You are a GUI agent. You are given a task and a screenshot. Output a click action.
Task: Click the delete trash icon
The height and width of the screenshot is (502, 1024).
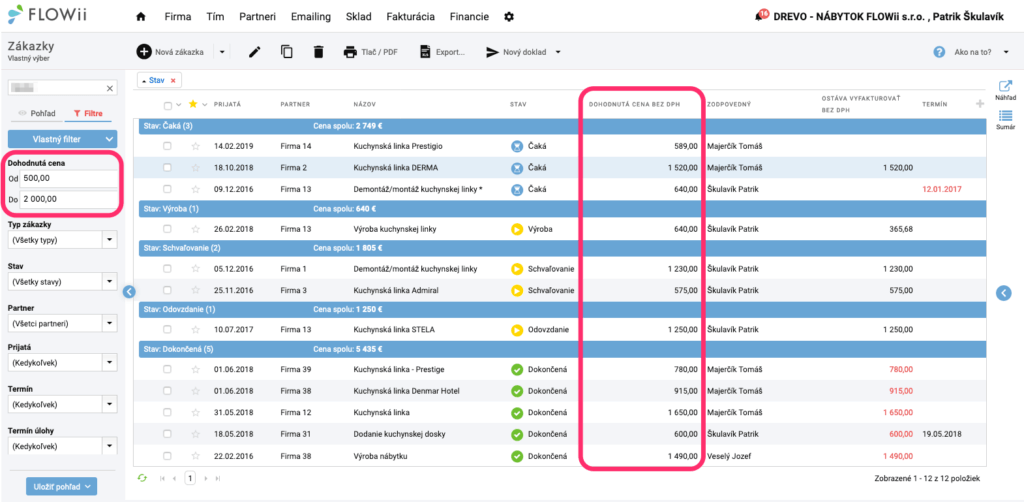tap(318, 52)
